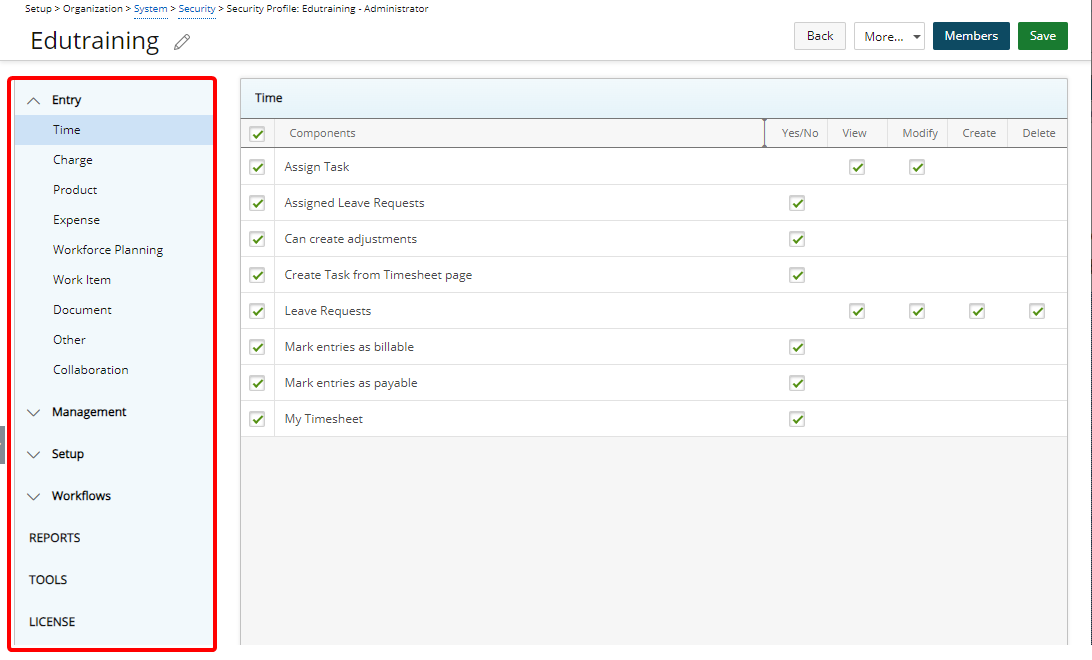Click the Components column header
Image resolution: width=1092 pixels, height=660 pixels.
click(520, 133)
